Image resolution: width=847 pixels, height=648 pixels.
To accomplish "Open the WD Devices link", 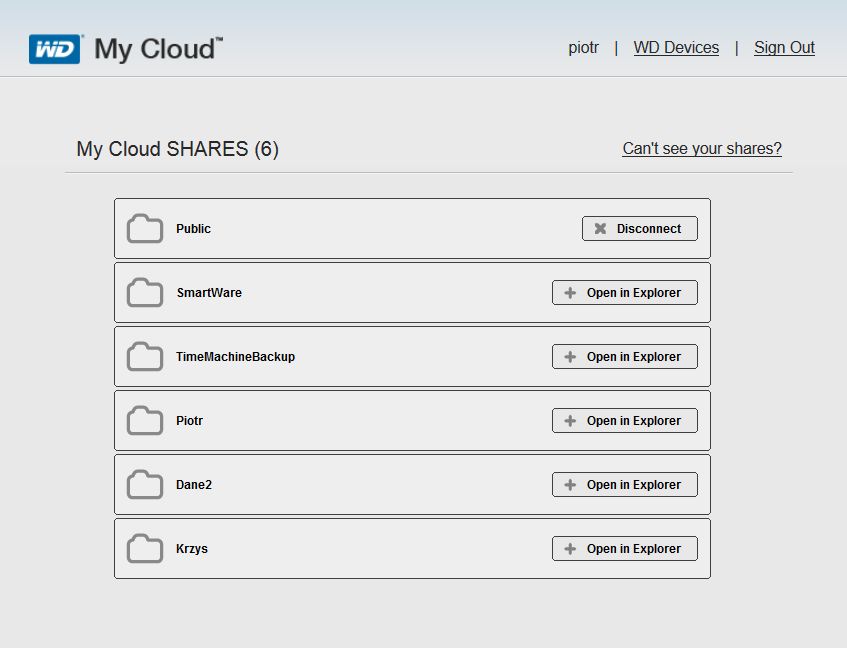I will tap(676, 48).
